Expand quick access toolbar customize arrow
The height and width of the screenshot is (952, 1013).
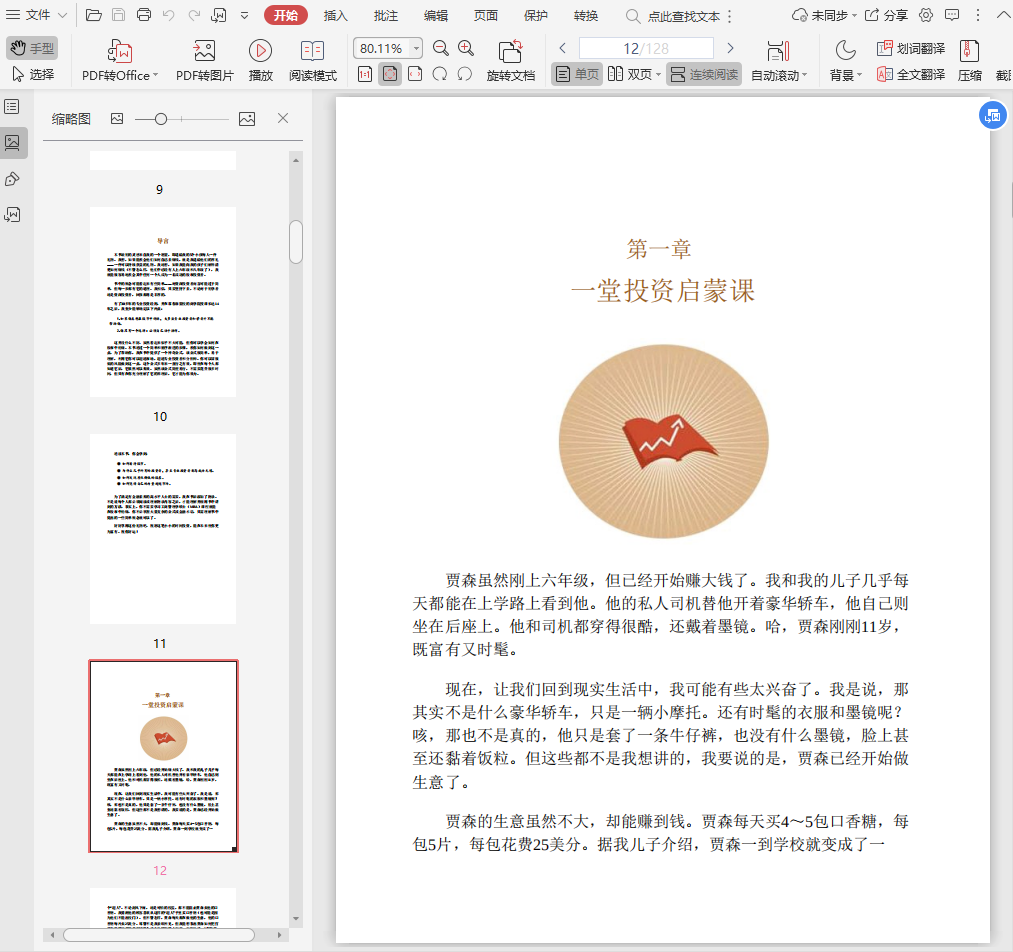click(x=244, y=15)
